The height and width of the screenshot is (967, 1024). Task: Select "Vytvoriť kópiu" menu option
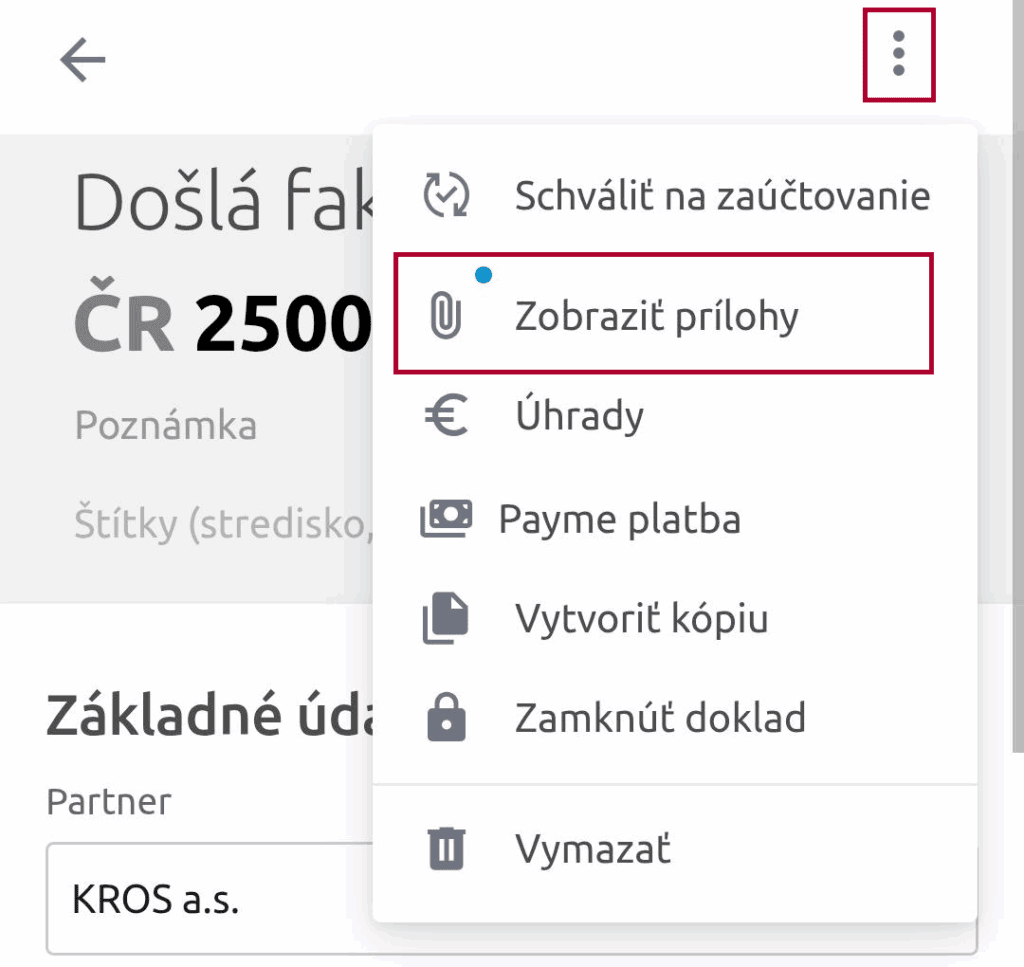click(x=641, y=619)
